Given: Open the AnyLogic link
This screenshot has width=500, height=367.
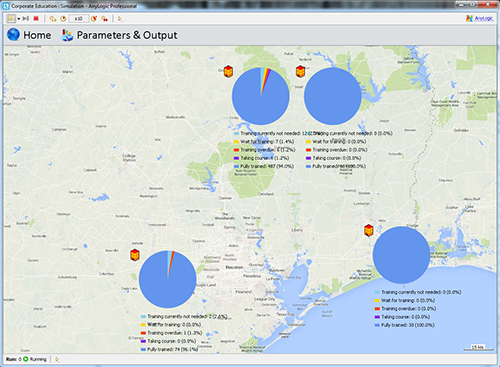Looking at the screenshot, I should (480, 18).
